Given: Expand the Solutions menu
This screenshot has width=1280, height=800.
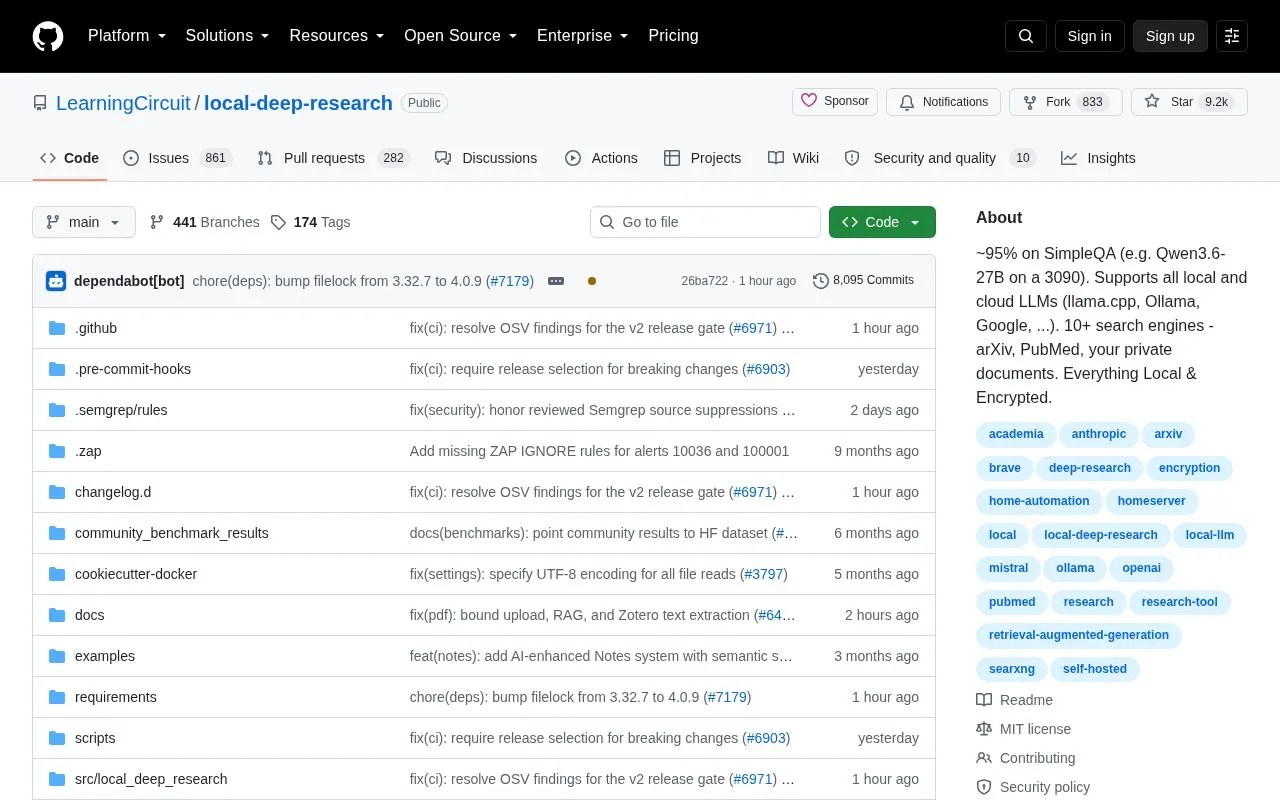Looking at the screenshot, I should point(228,36).
